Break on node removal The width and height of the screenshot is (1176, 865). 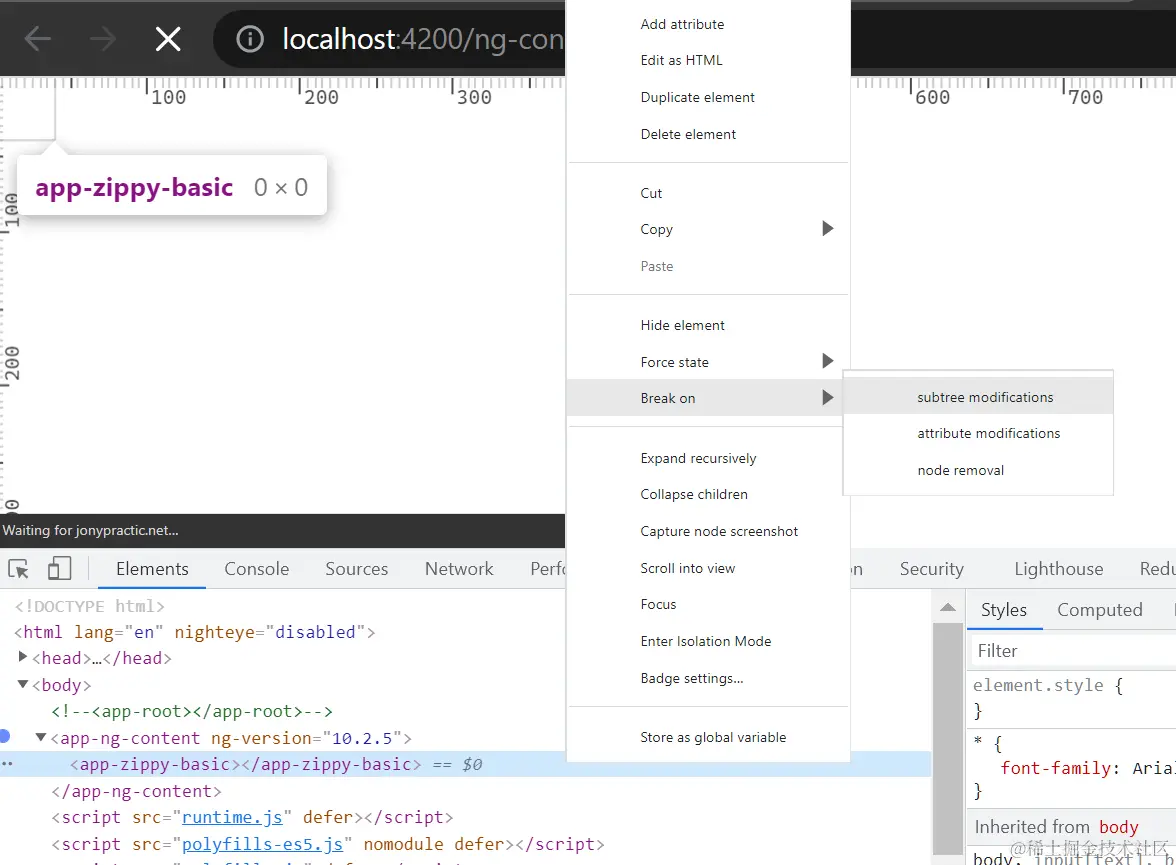[960, 470]
